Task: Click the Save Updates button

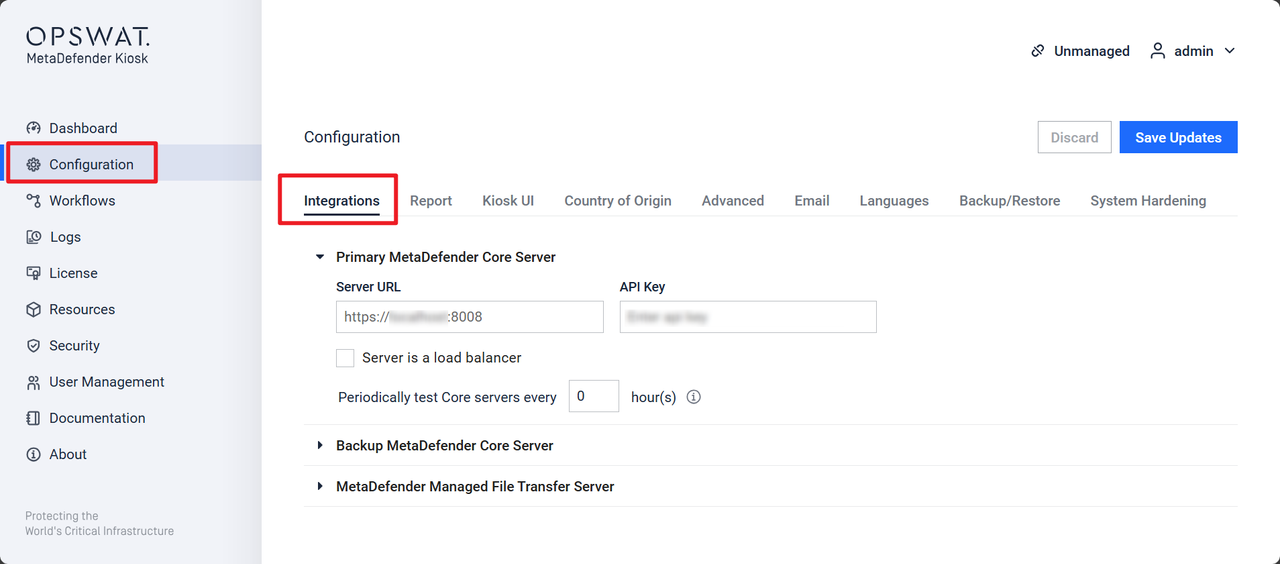Action: [1179, 137]
